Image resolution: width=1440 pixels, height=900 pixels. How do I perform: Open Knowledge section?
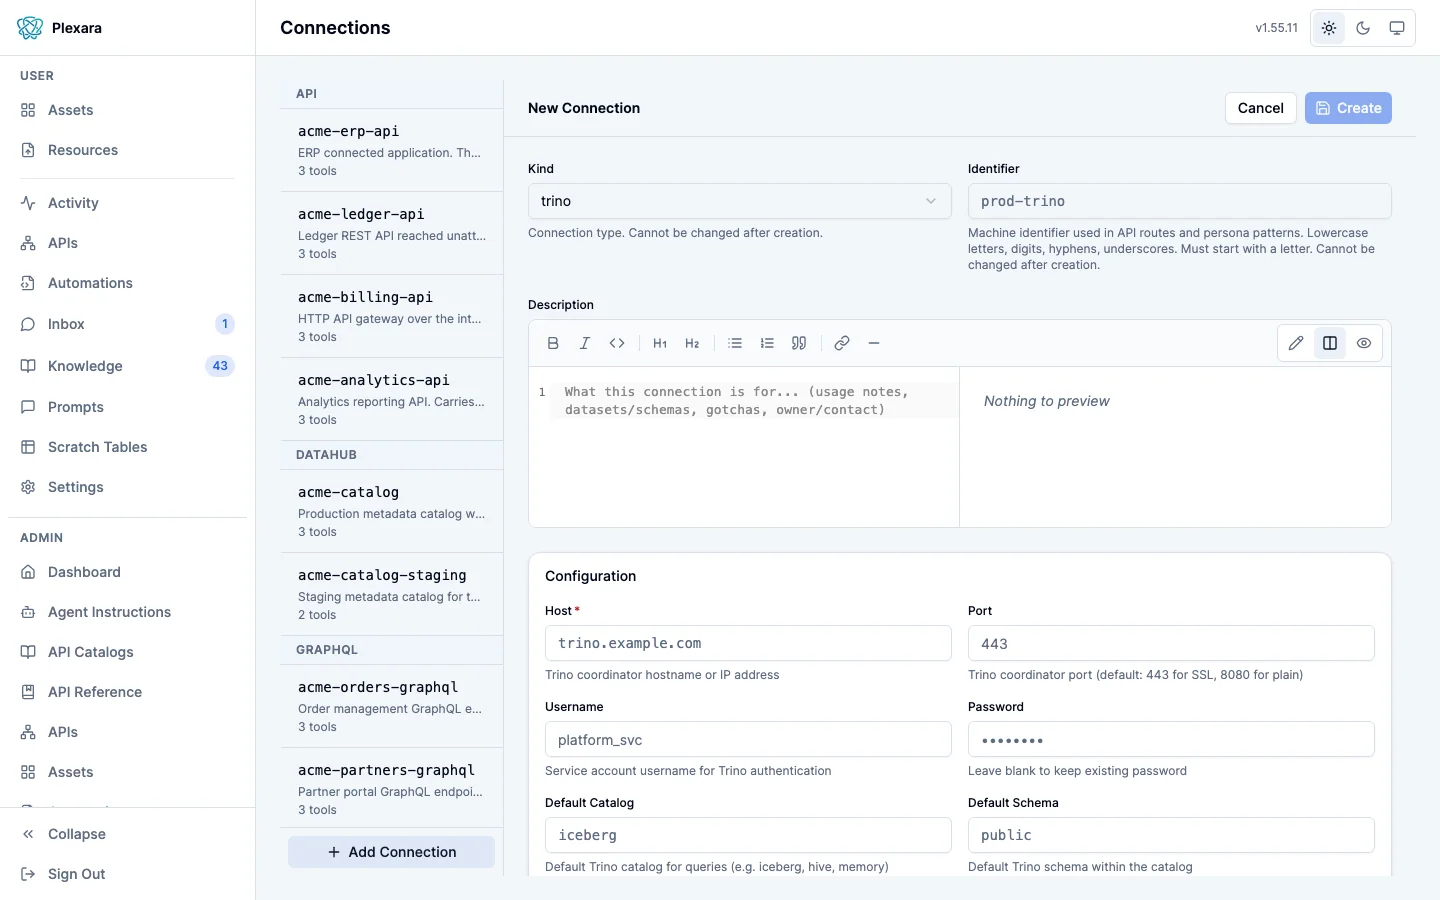coord(127,366)
